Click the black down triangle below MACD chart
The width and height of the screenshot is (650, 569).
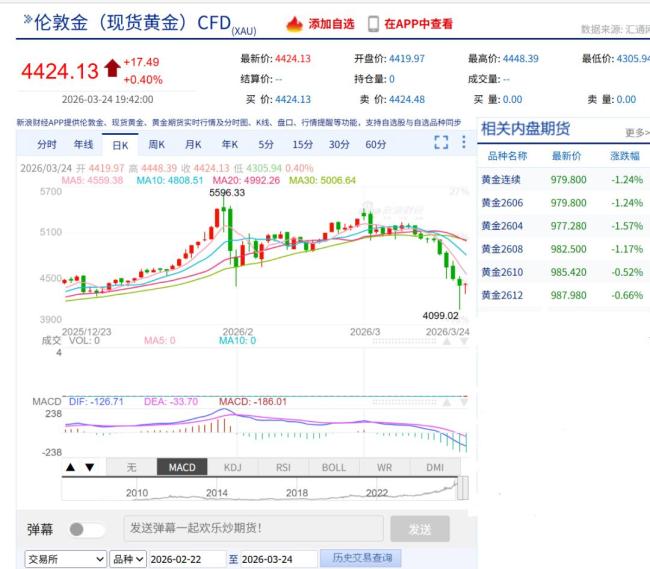(90, 467)
